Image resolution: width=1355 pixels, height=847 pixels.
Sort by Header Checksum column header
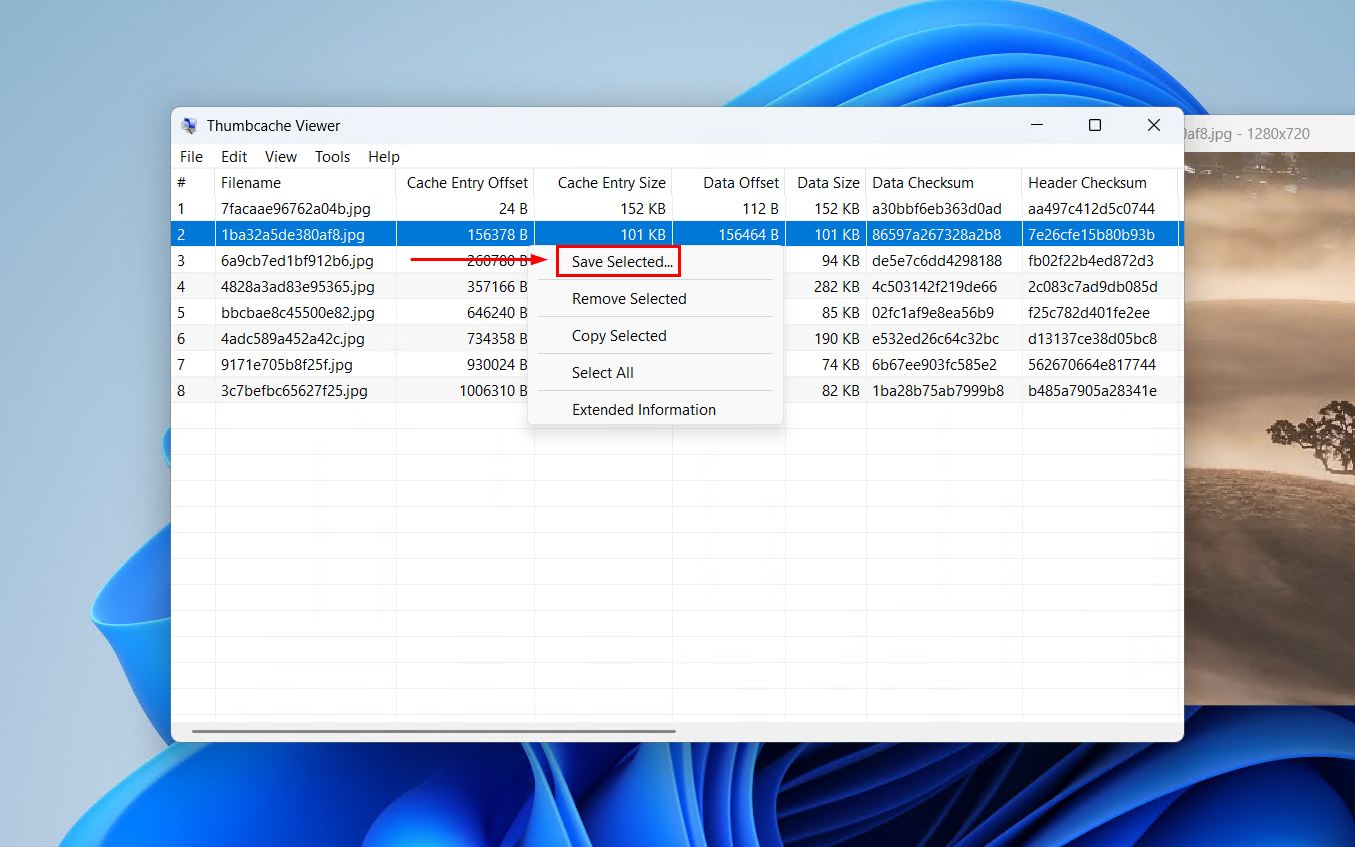coord(1100,183)
